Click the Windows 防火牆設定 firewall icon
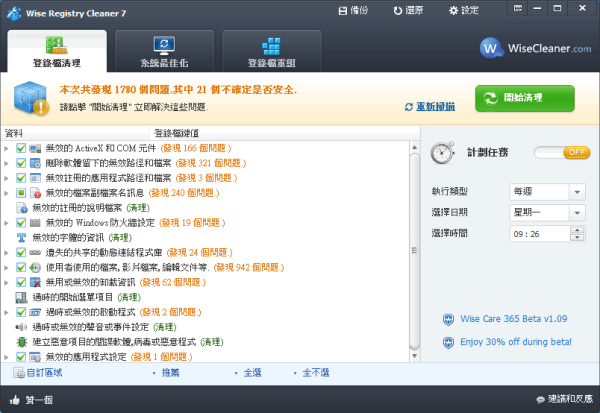 coord(35,223)
